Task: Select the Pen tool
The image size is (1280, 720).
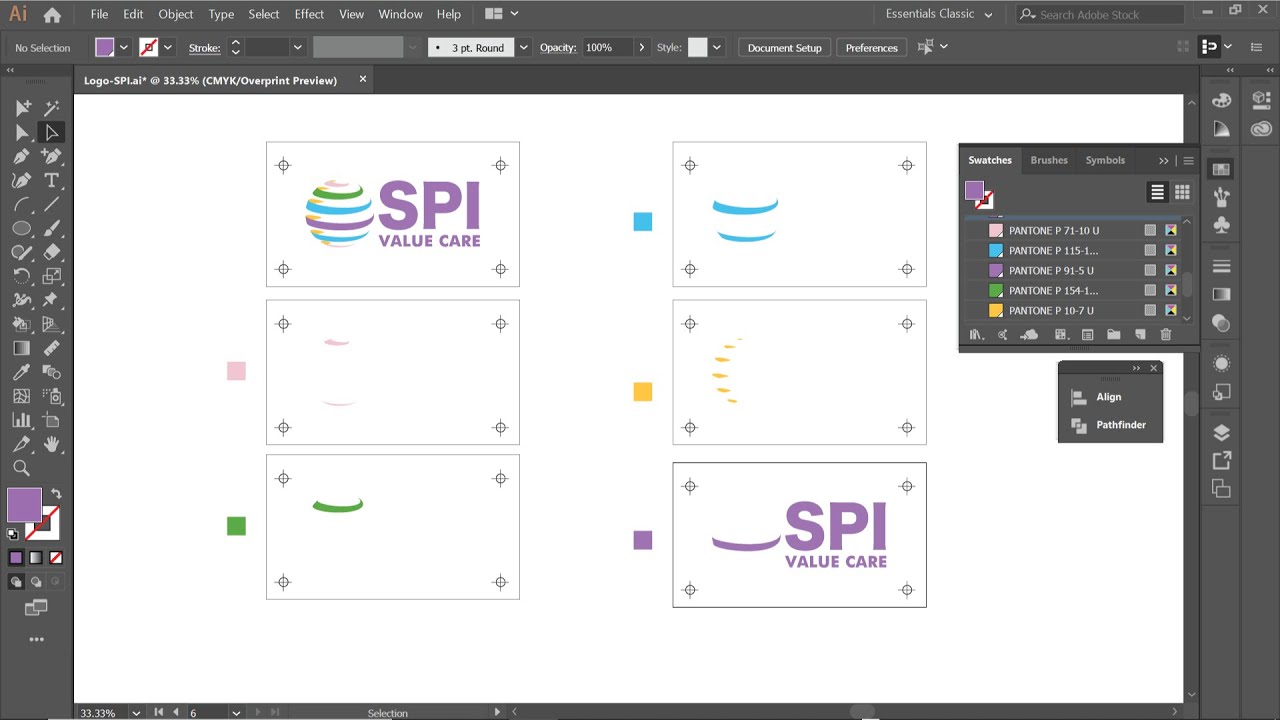Action: click(21, 156)
